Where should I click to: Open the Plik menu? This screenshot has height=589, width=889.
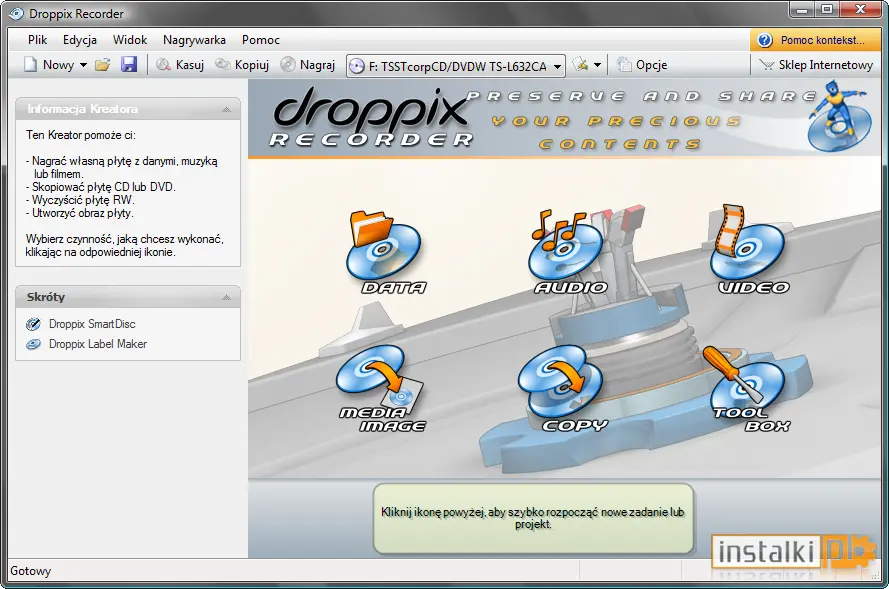click(x=37, y=40)
